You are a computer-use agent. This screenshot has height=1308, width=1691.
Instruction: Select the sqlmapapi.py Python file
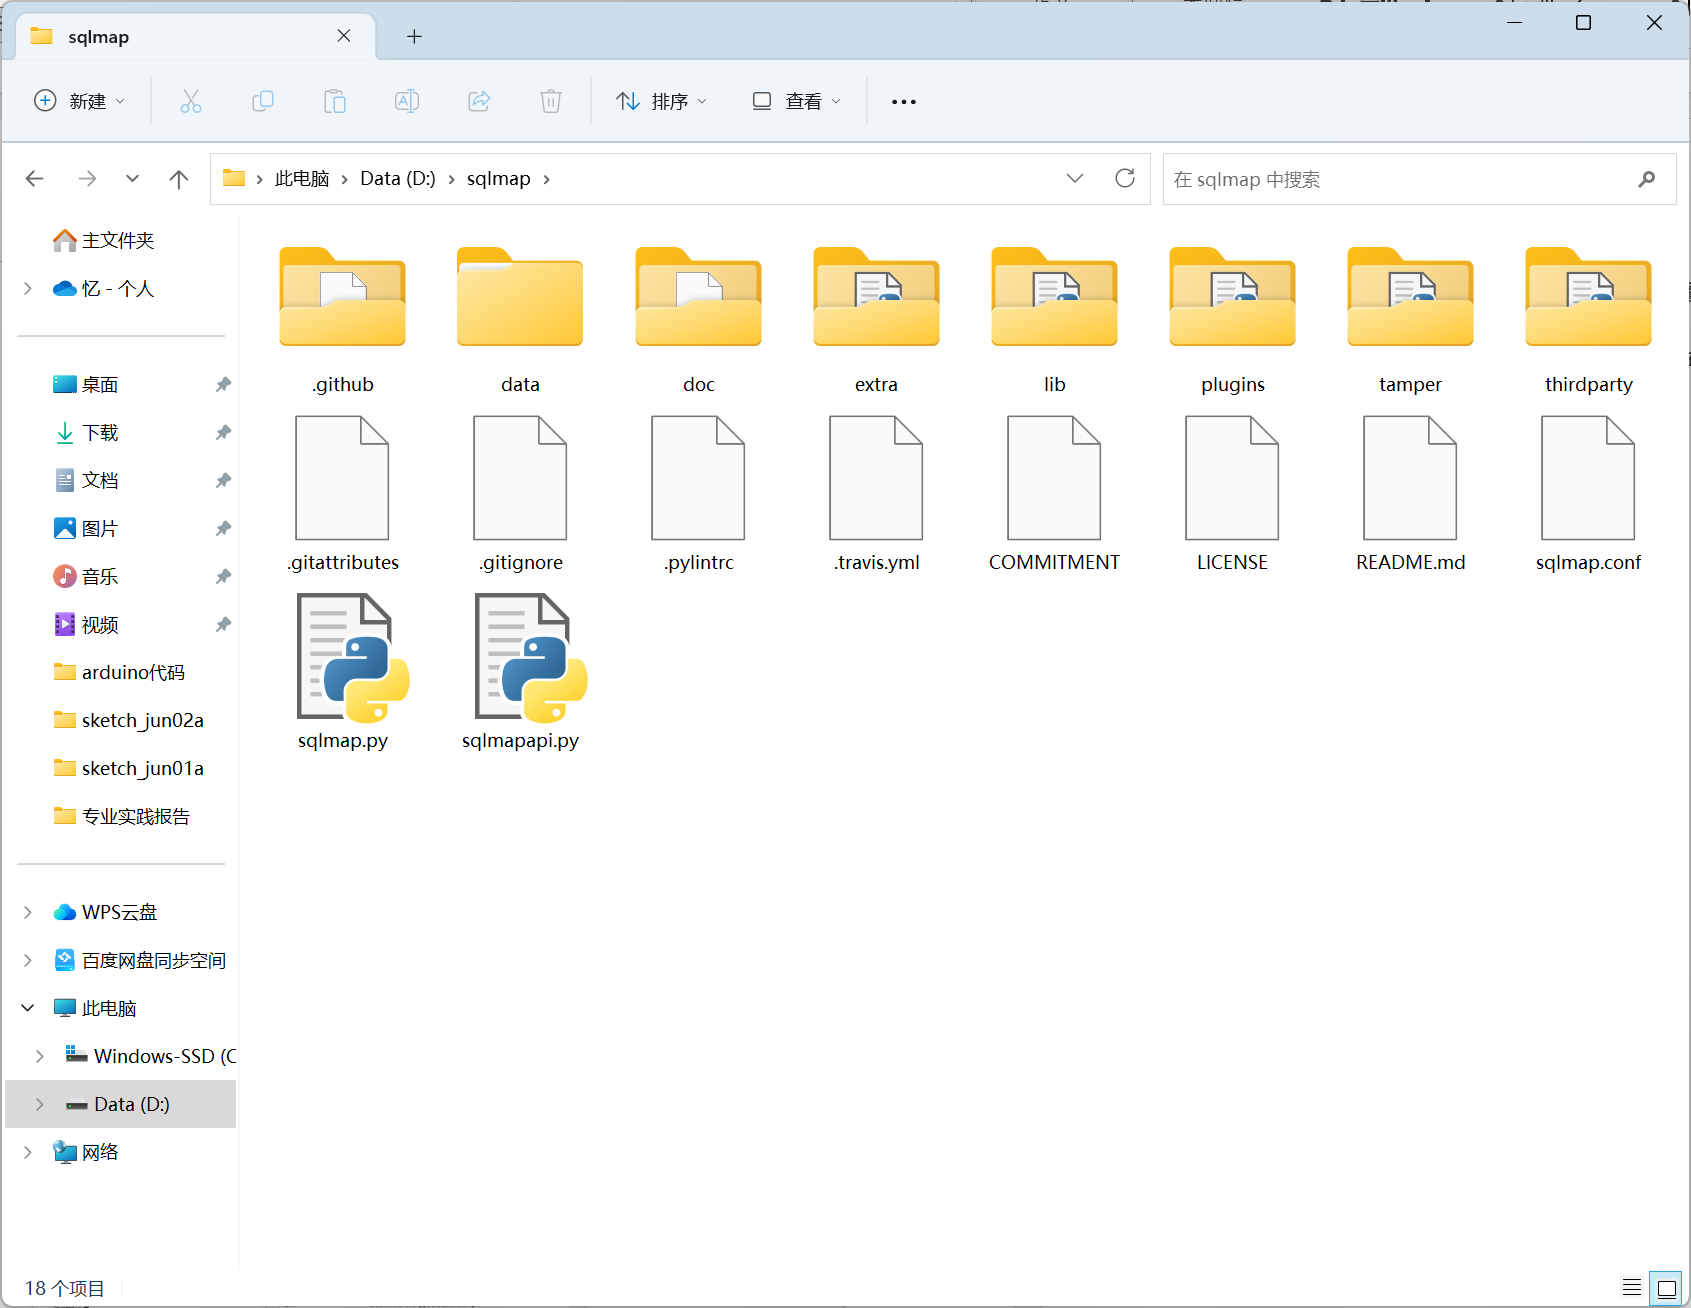521,671
